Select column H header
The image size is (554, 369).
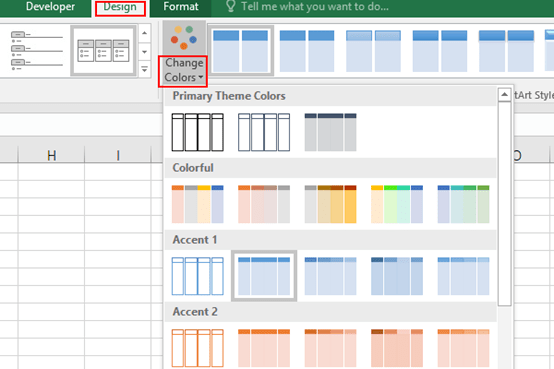[51, 155]
